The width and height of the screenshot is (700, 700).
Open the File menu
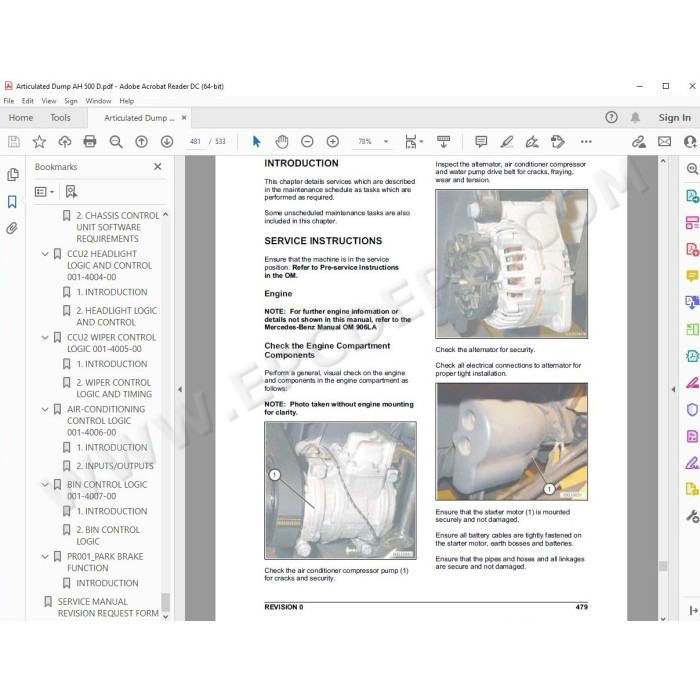(8, 101)
